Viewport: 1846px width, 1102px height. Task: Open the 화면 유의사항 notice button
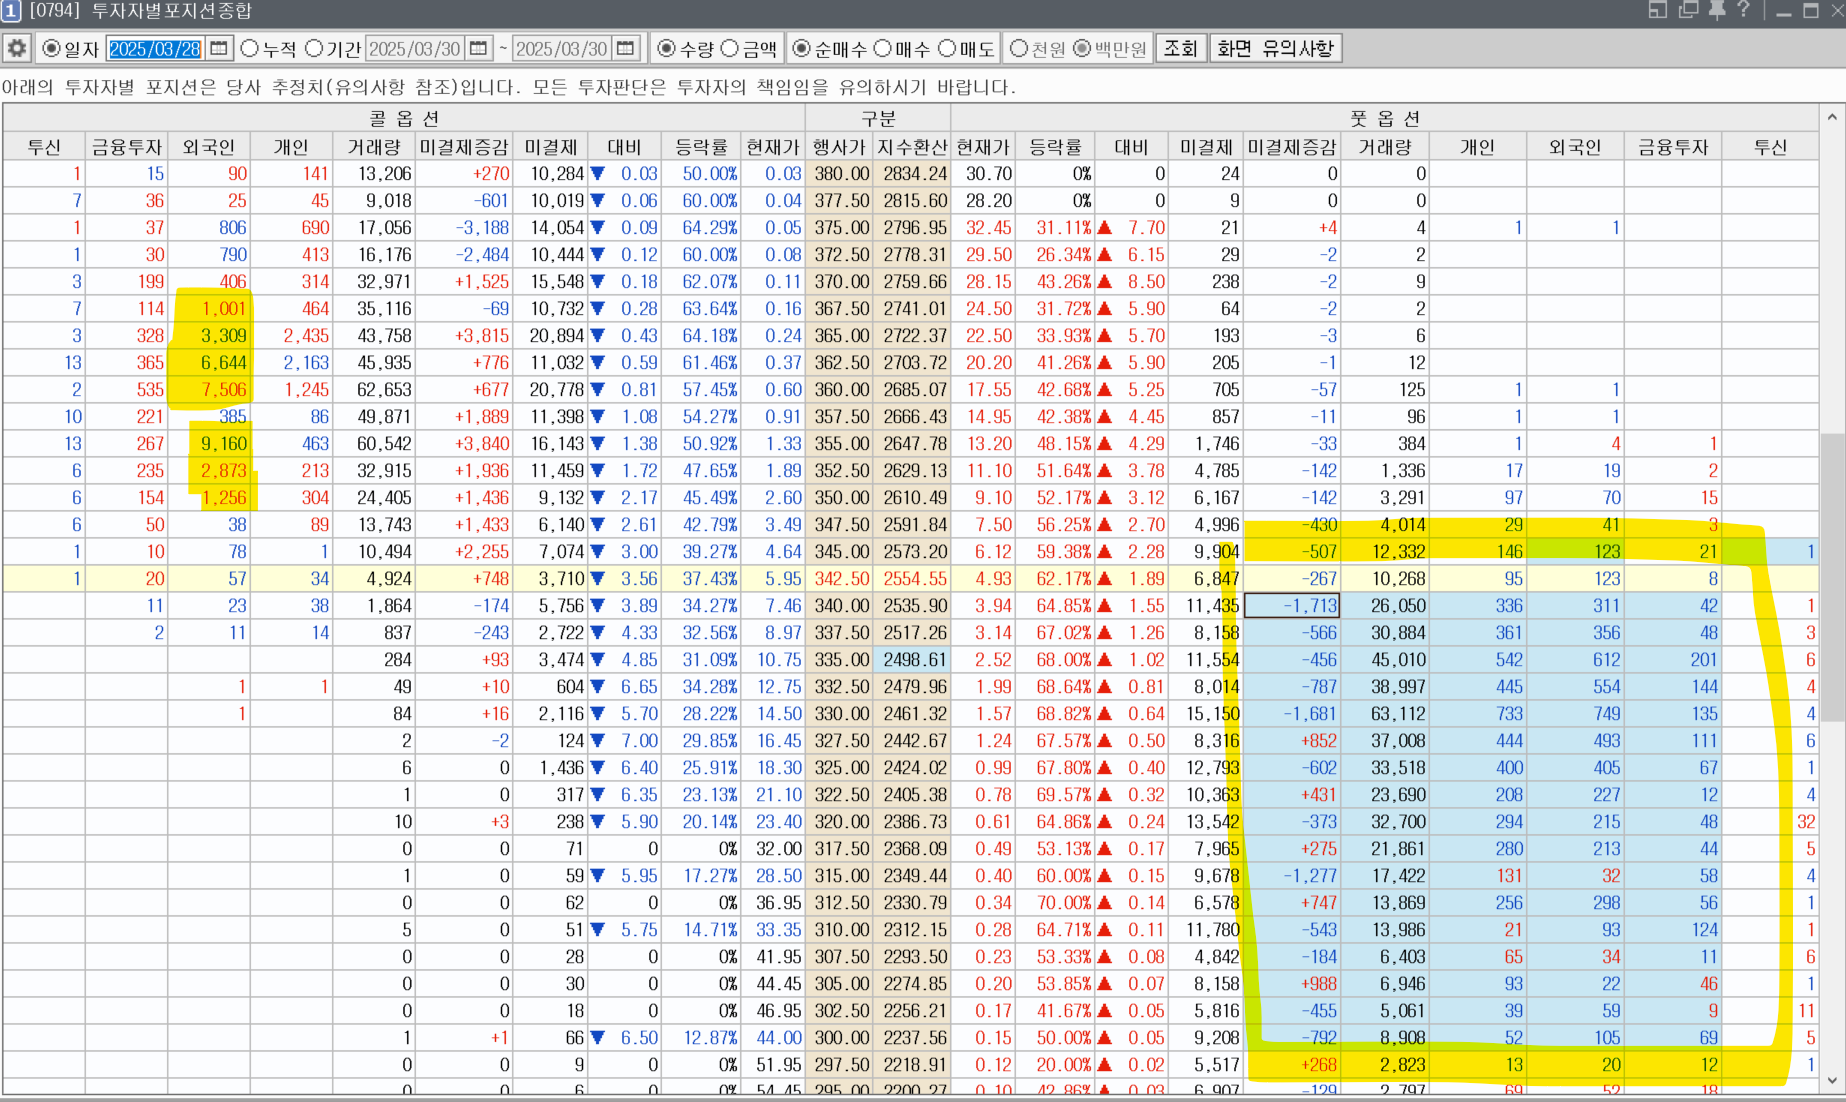(1275, 48)
